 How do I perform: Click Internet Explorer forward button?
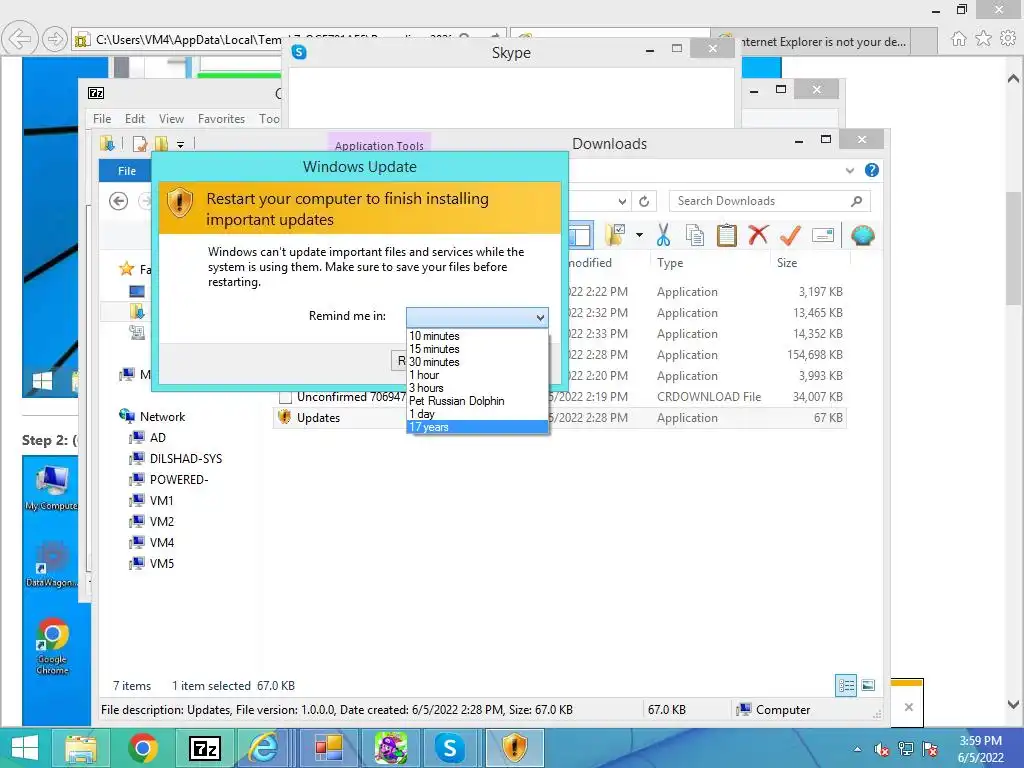(x=54, y=39)
